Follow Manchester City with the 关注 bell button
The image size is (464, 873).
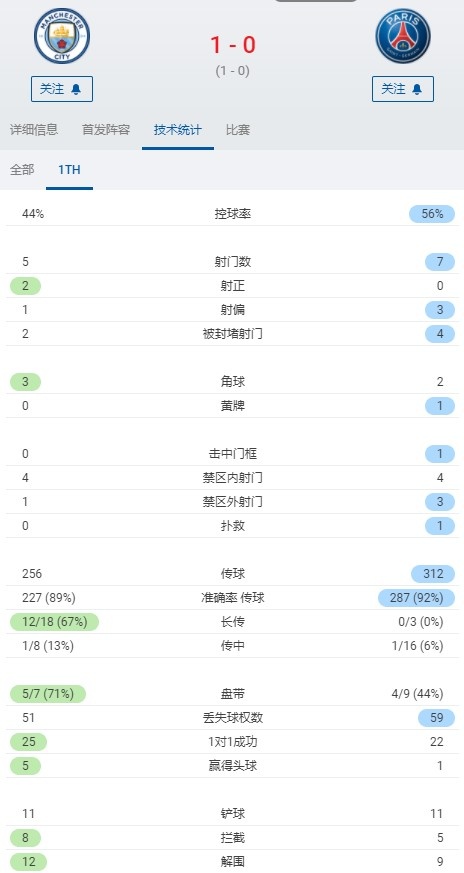(x=62, y=89)
